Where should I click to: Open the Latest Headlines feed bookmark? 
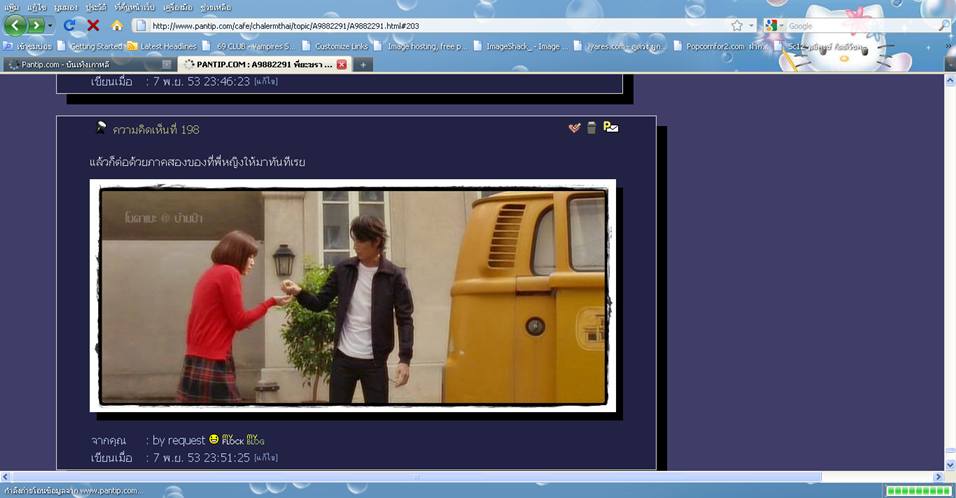(162, 46)
